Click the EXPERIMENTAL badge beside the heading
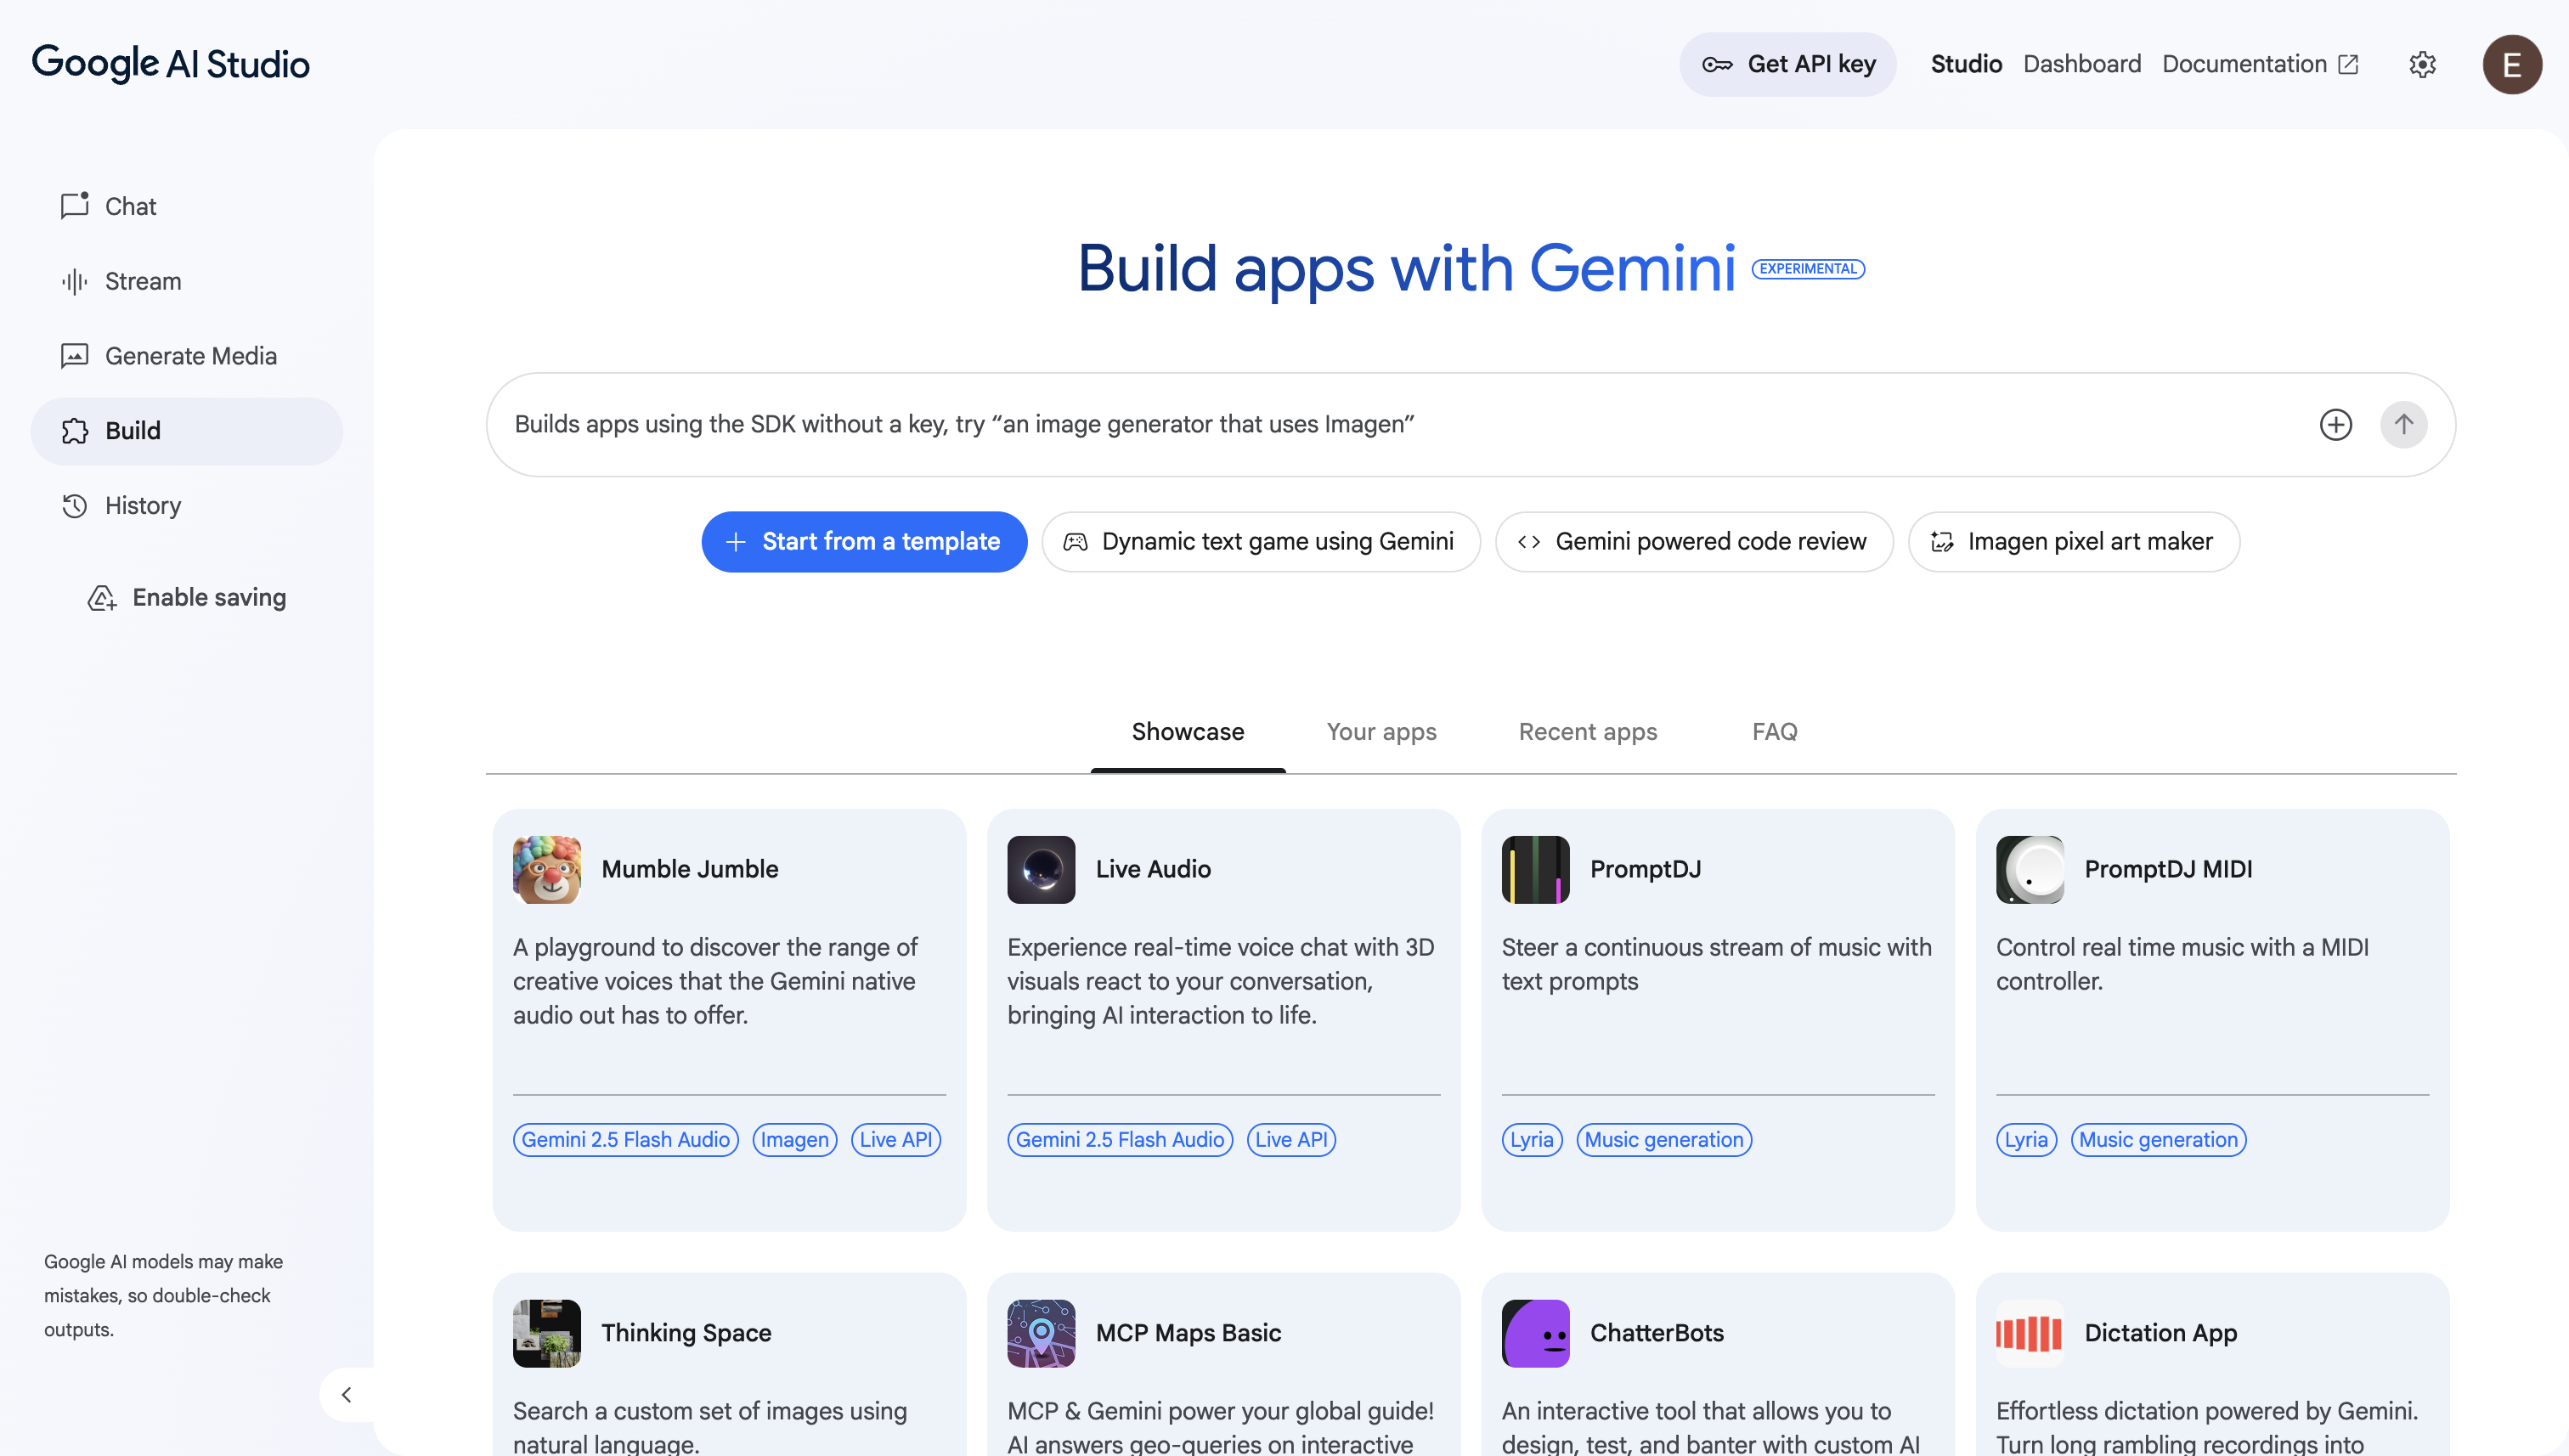 pos(1808,269)
